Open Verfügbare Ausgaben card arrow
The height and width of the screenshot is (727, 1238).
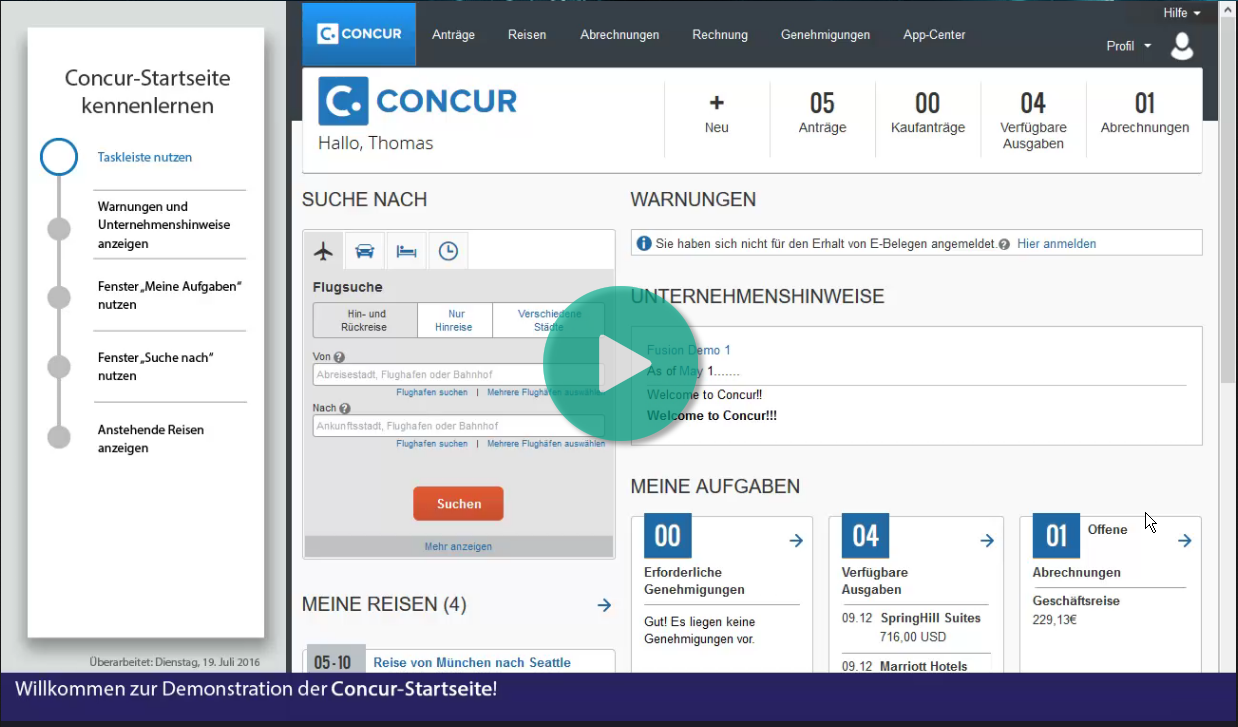point(987,541)
